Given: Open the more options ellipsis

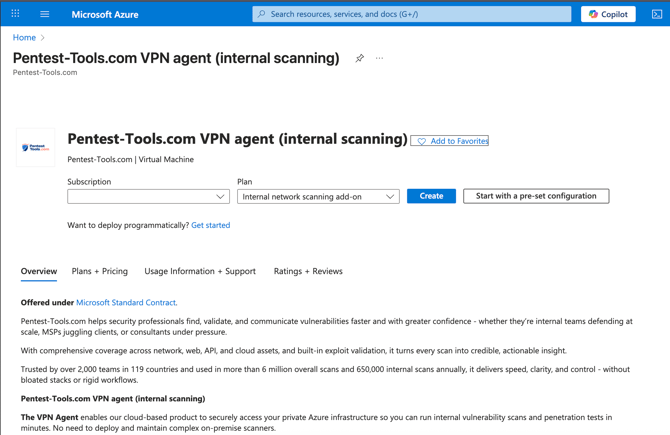Looking at the screenshot, I should coord(380,58).
